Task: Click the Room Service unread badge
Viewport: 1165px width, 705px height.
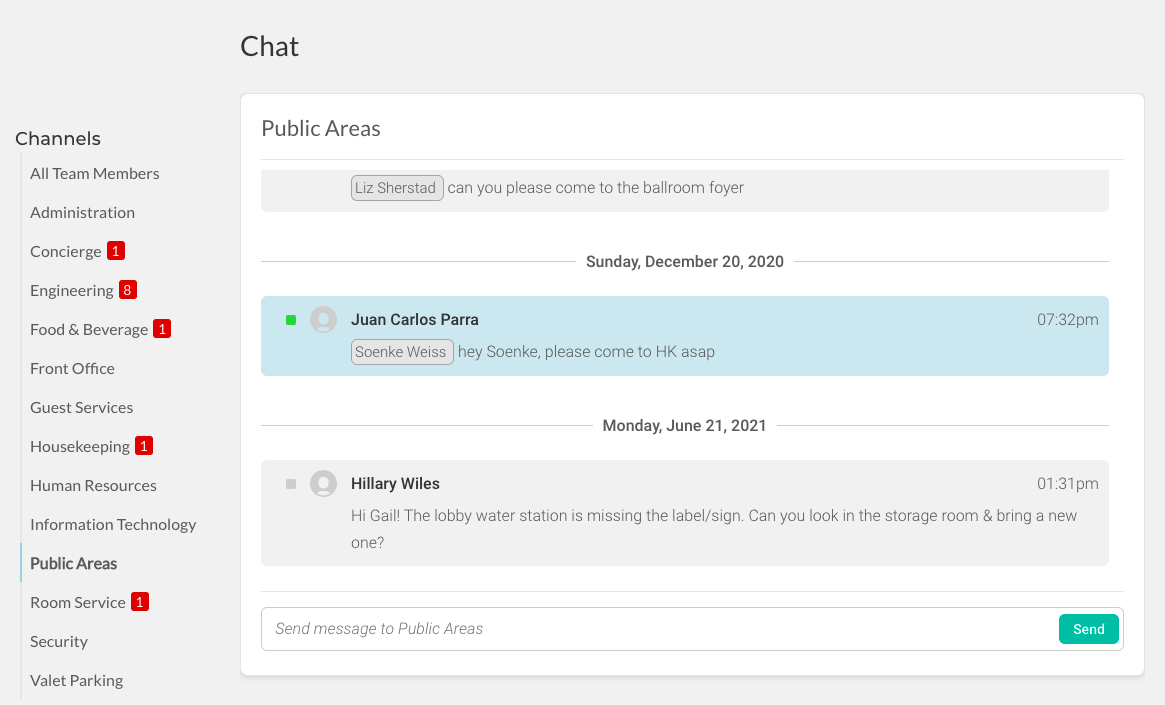Action: [x=140, y=602]
